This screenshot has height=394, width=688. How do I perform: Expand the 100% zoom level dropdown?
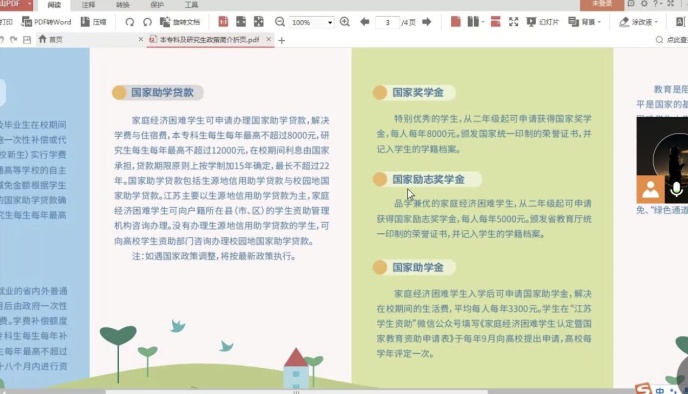[330, 22]
